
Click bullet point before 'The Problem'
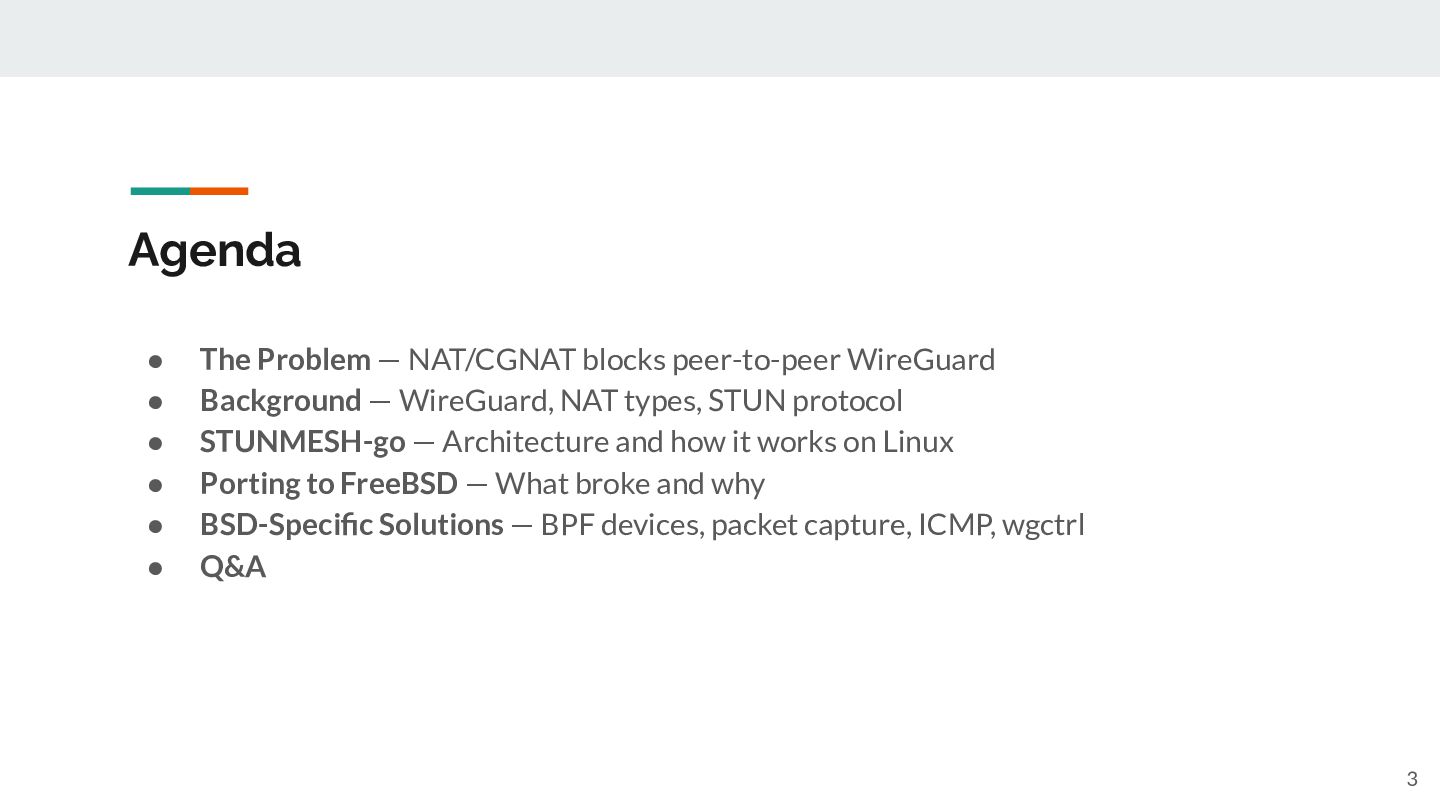[156, 360]
